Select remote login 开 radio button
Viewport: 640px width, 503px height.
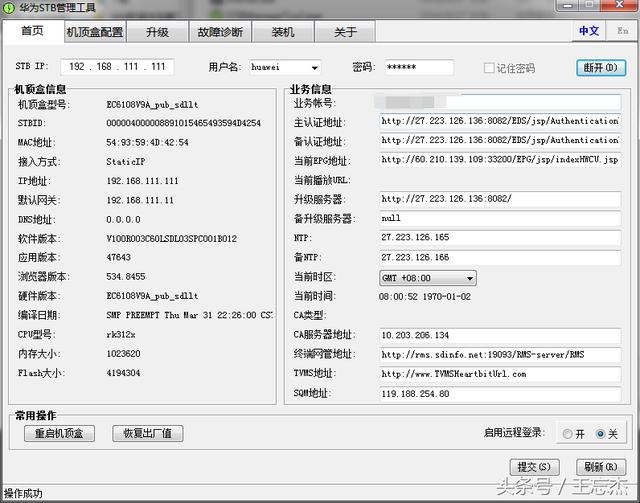click(x=567, y=434)
